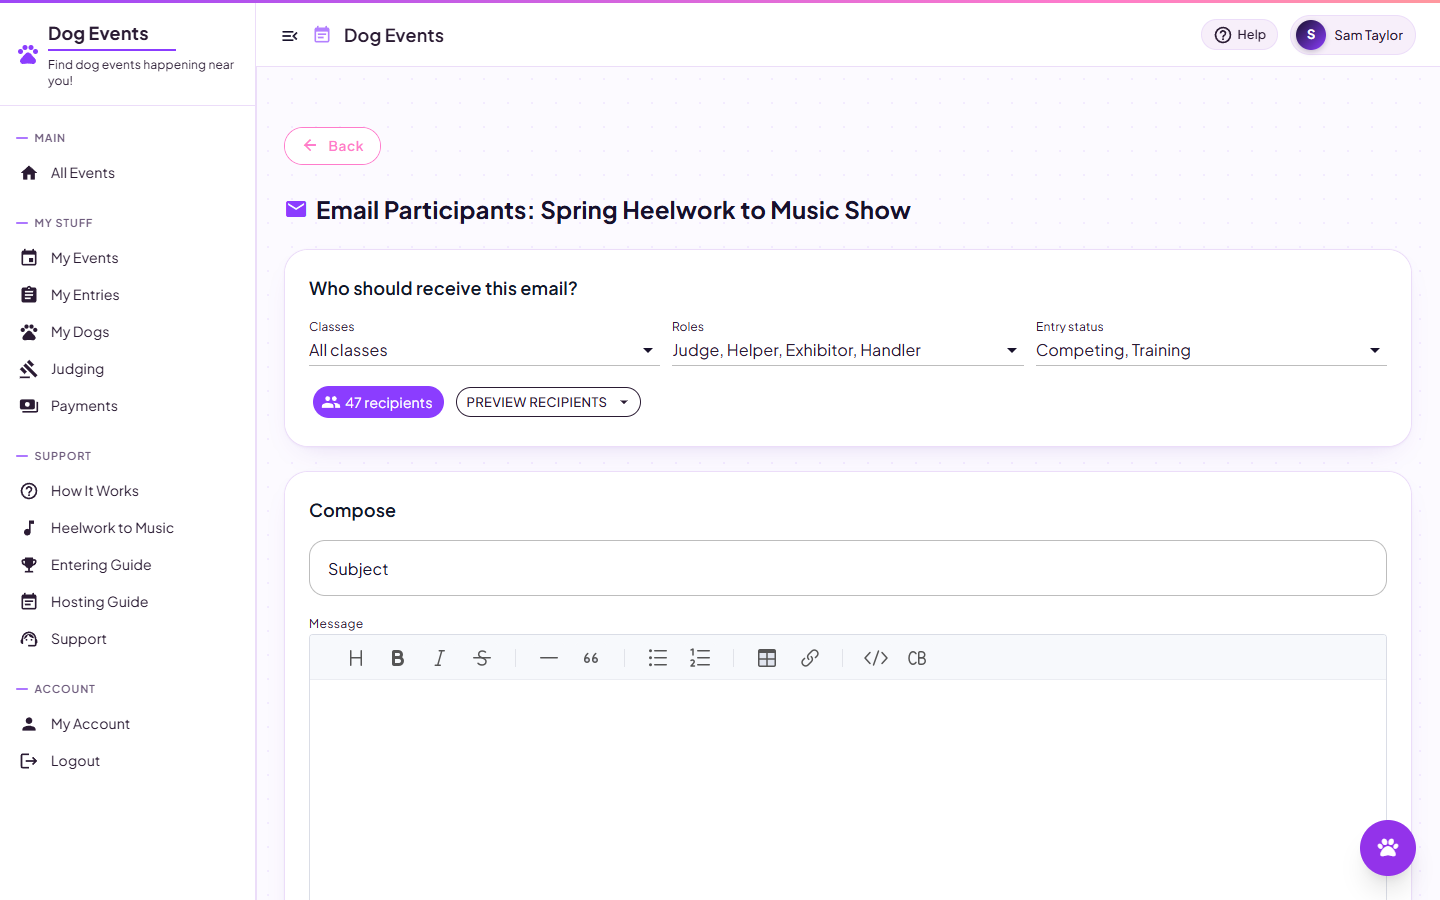
Task: Open My Entries page
Action: 128,295
